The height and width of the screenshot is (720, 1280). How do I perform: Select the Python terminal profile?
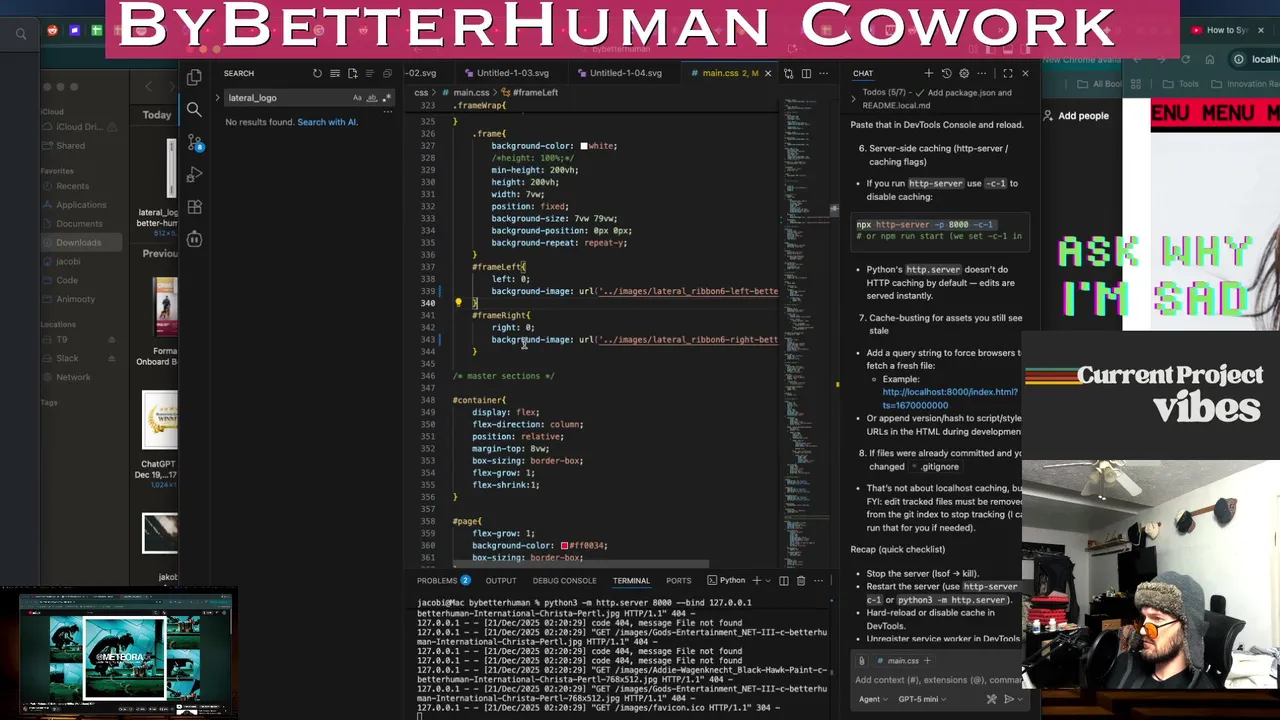click(727, 581)
